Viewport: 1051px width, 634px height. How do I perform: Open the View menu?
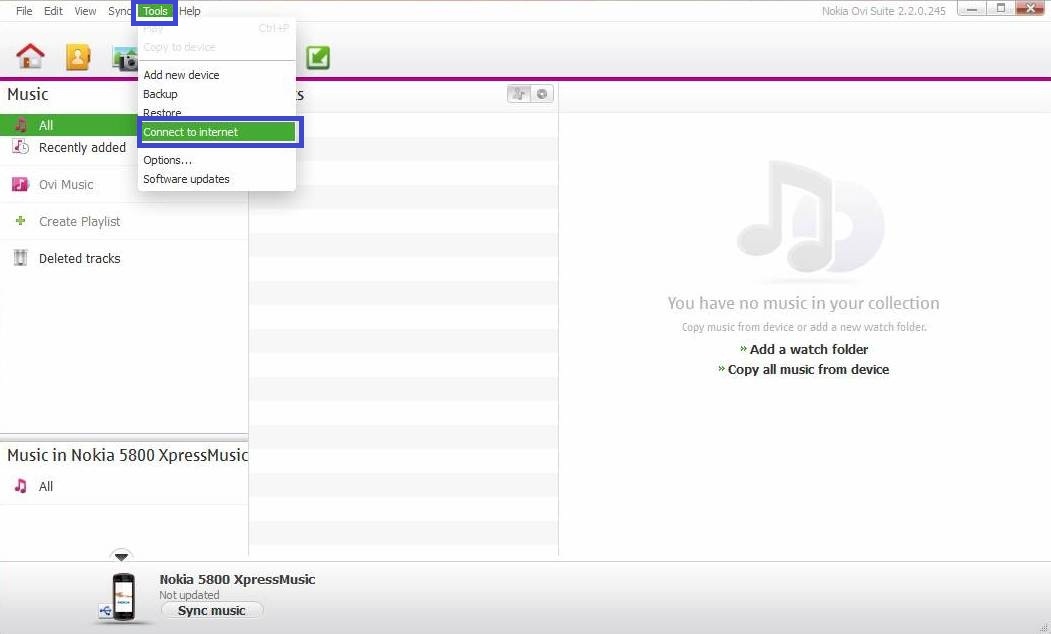click(85, 11)
